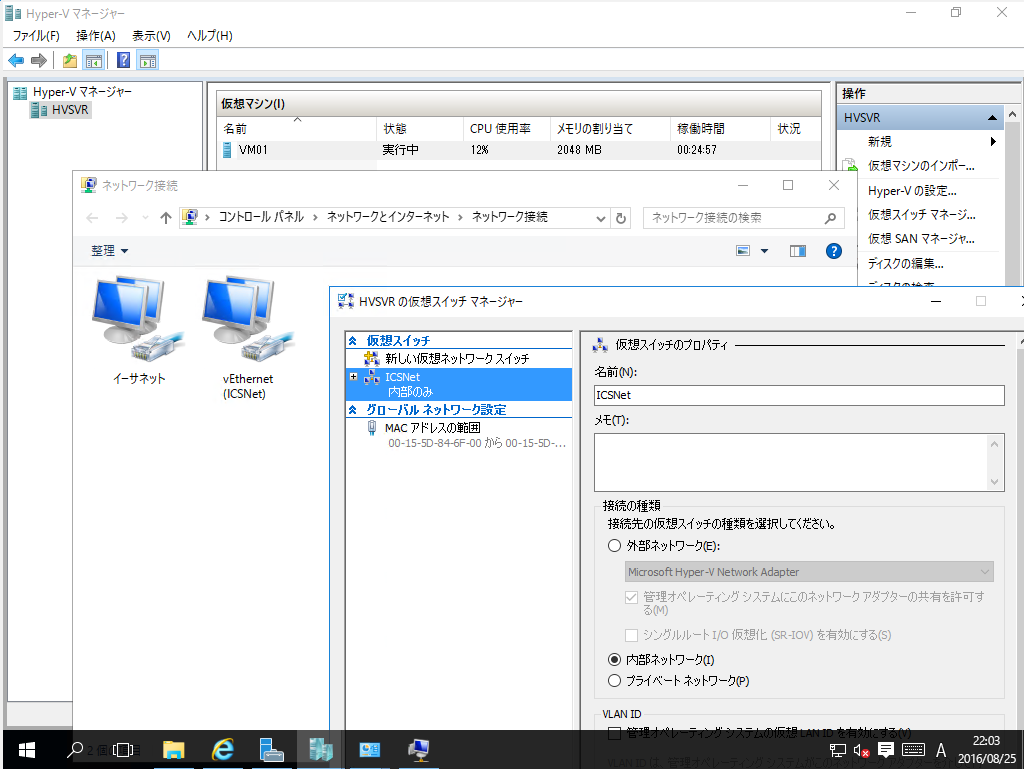Image resolution: width=1024 pixels, height=769 pixels.
Task: Collapse the HVSVR actions section
Action: pos(992,118)
